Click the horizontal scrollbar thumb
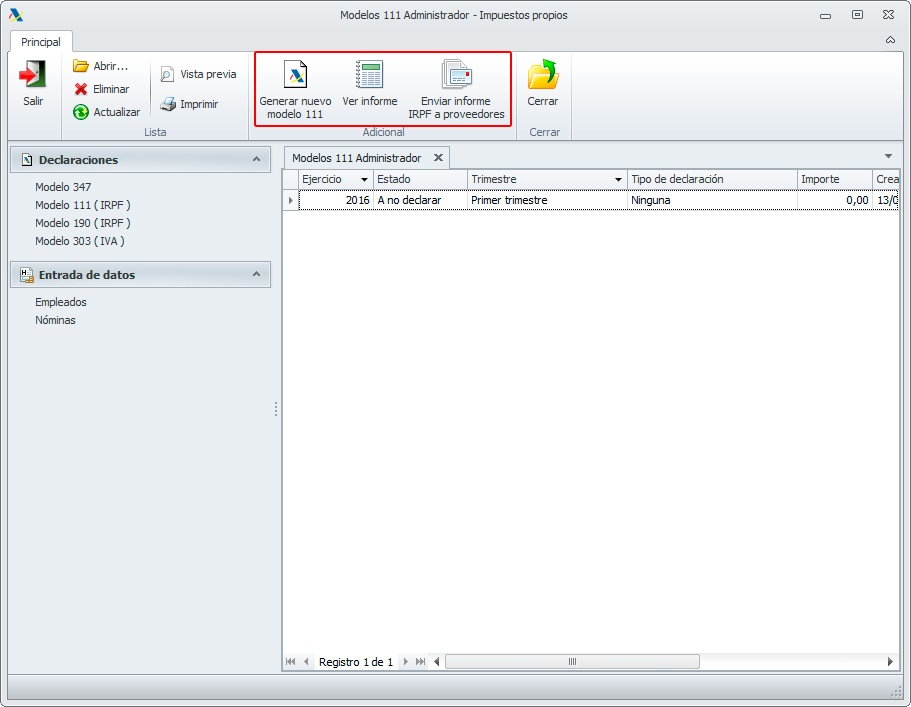The width and height of the screenshot is (911, 707). click(x=572, y=662)
